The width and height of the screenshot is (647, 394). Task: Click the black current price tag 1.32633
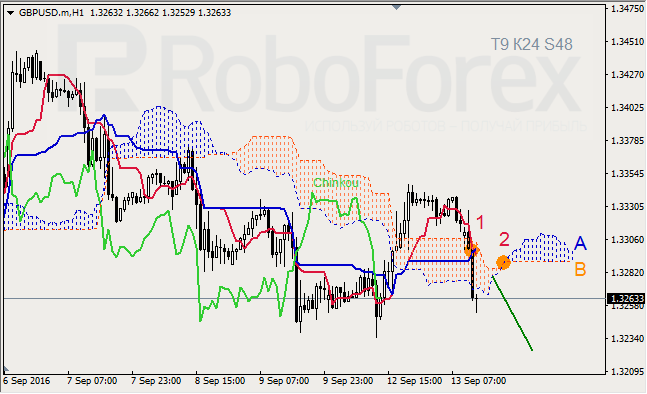click(x=627, y=298)
